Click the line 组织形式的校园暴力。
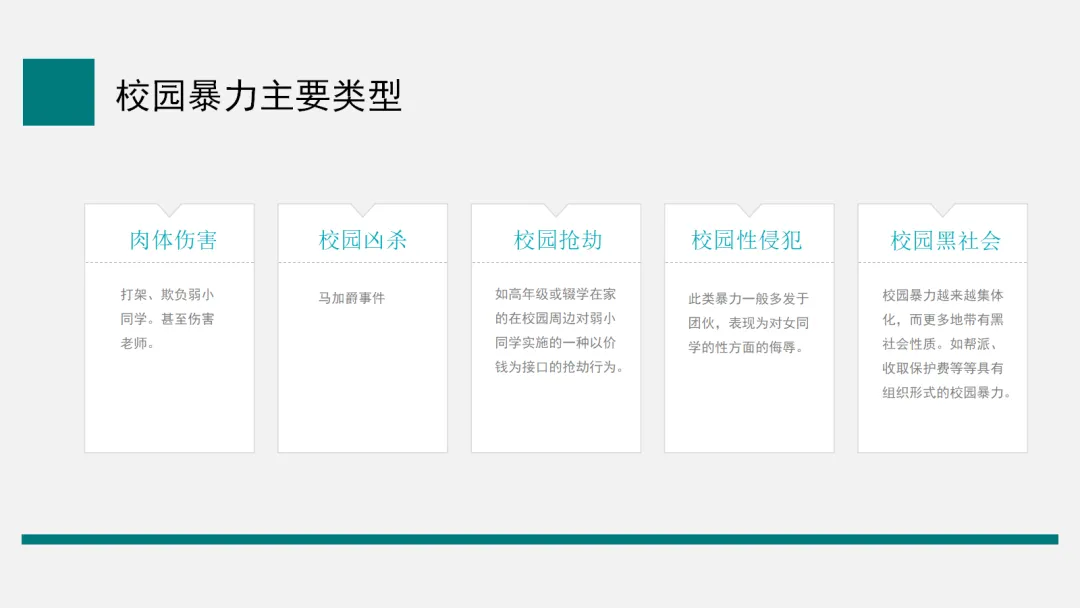The width and height of the screenshot is (1080, 608). pyautogui.click(x=946, y=392)
